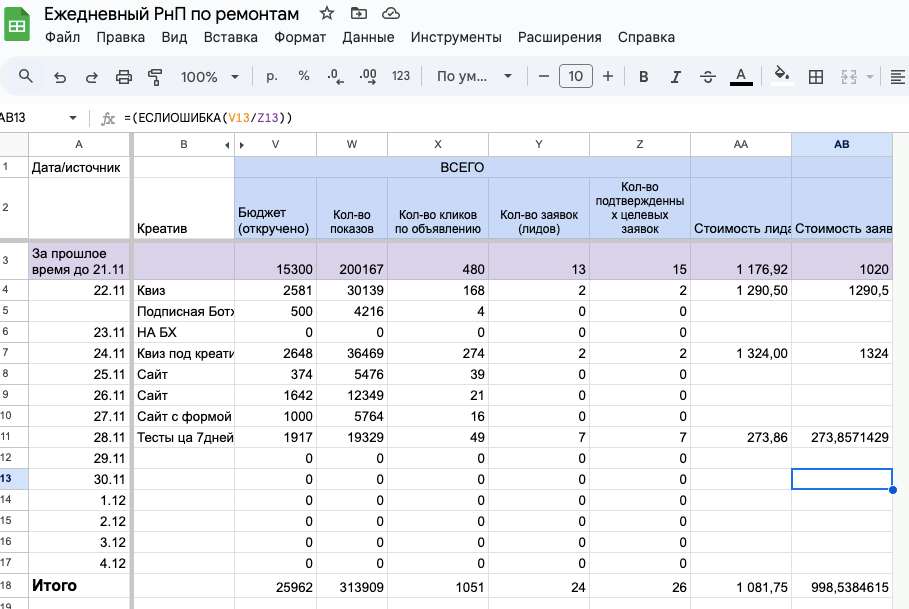Select column V header

[275, 144]
